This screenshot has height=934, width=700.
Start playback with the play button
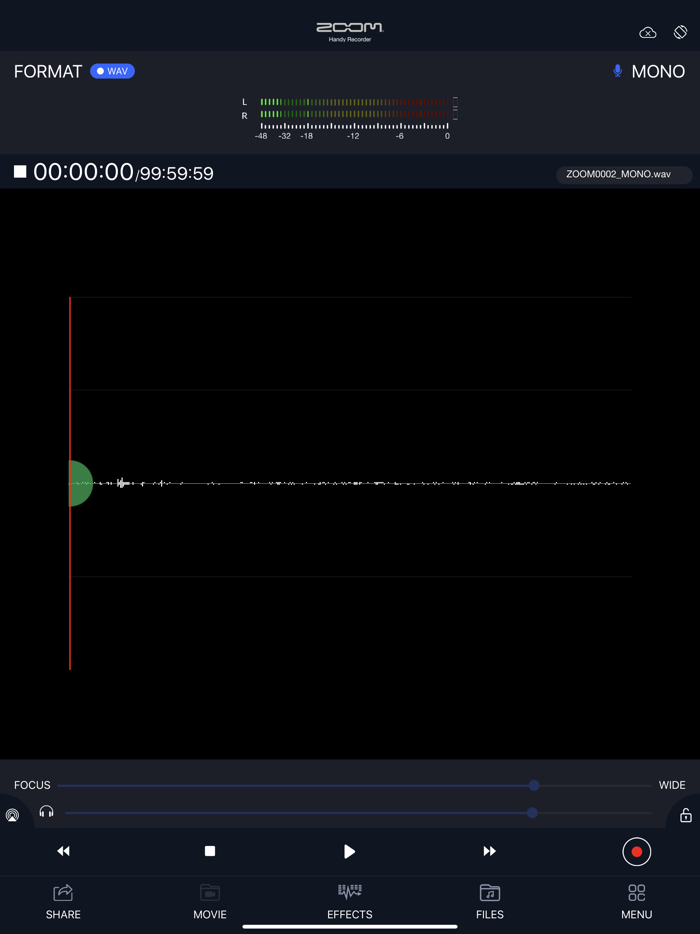click(x=350, y=851)
